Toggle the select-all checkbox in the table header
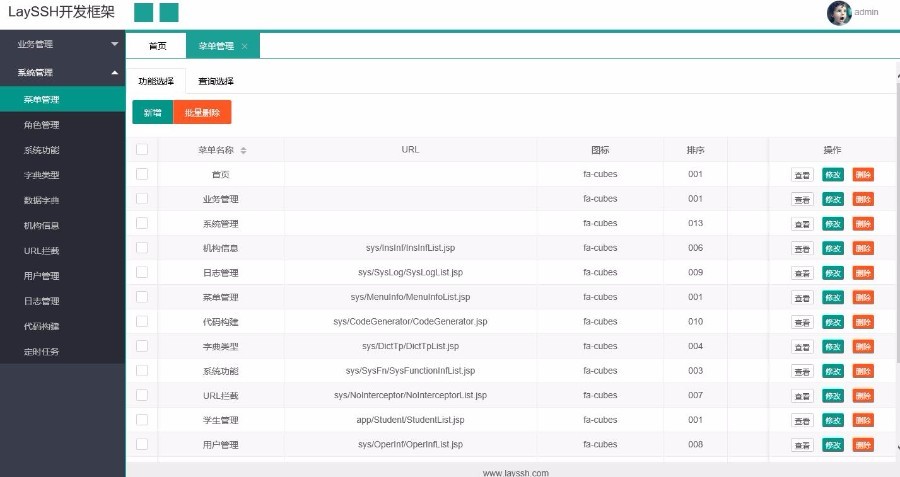The height and width of the screenshot is (477, 900). tap(142, 149)
